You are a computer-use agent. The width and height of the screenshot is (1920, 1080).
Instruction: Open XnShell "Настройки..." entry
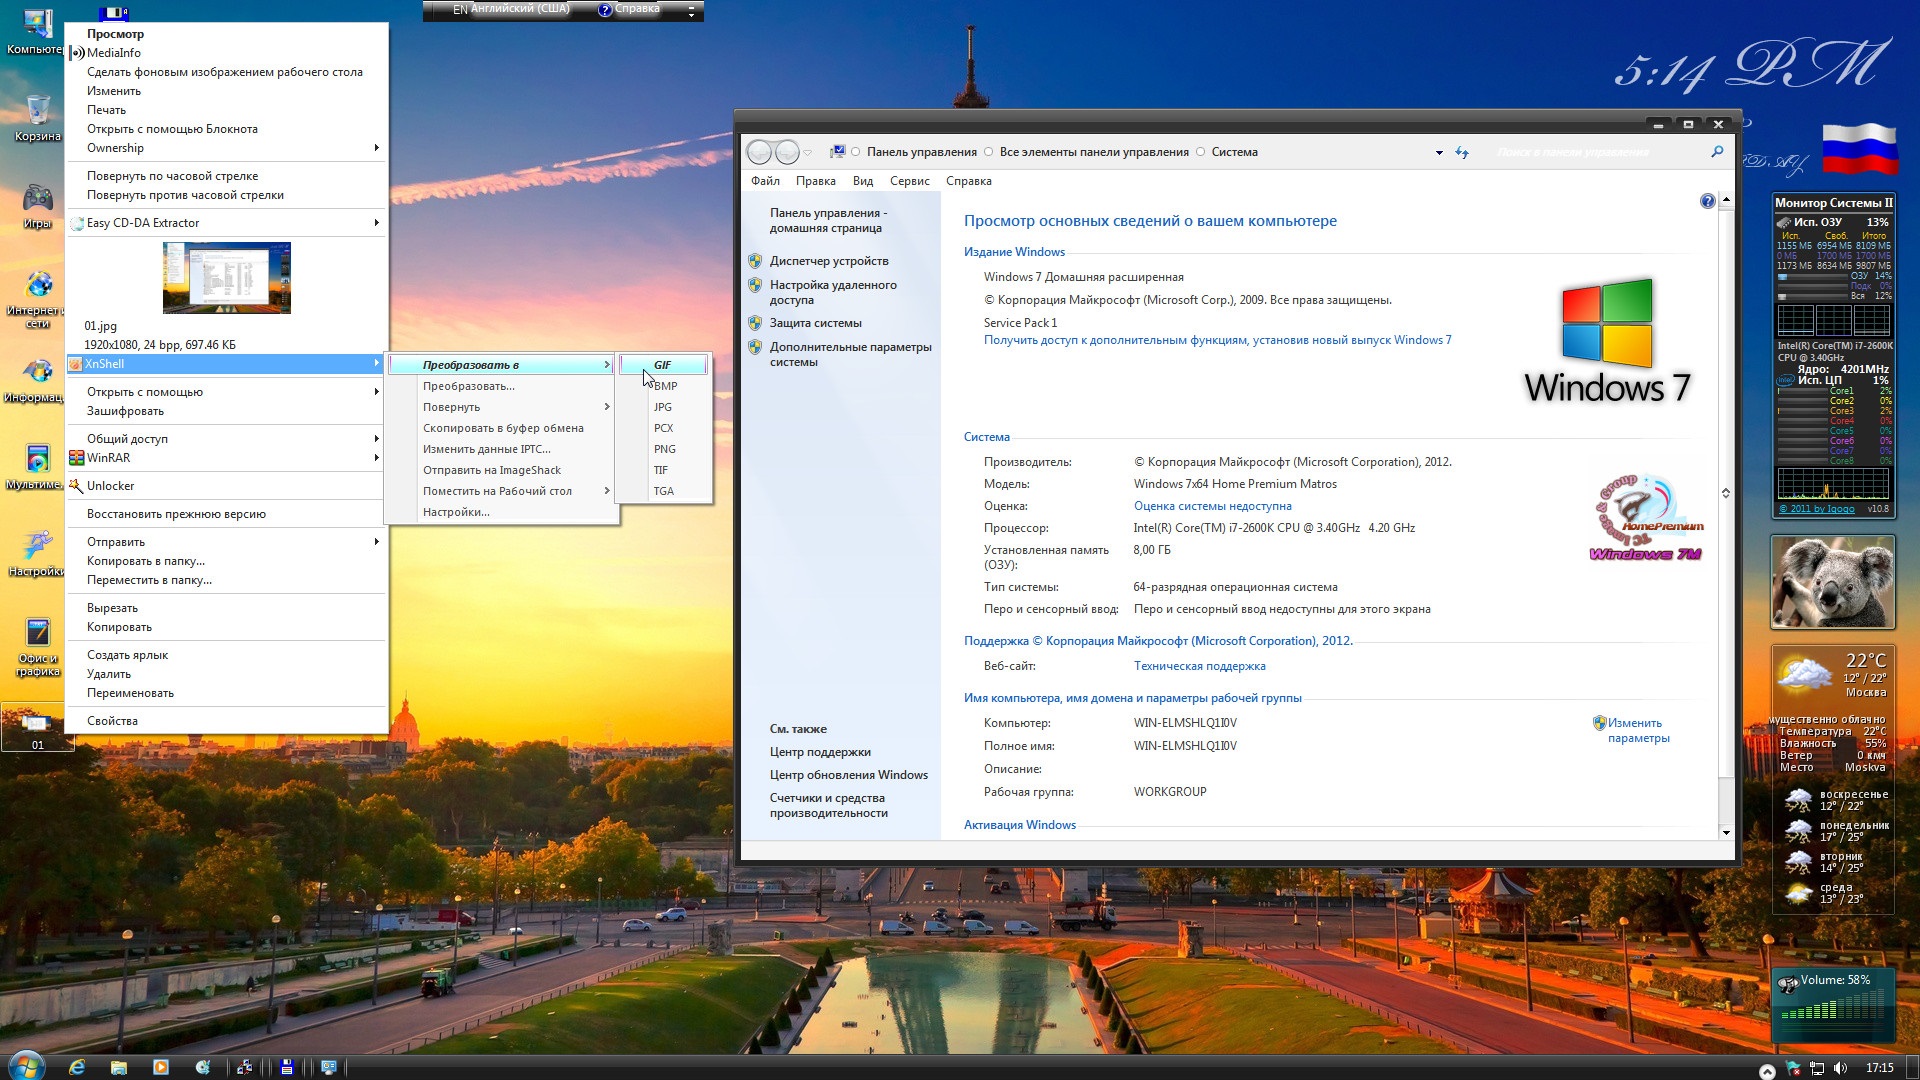pos(501,512)
